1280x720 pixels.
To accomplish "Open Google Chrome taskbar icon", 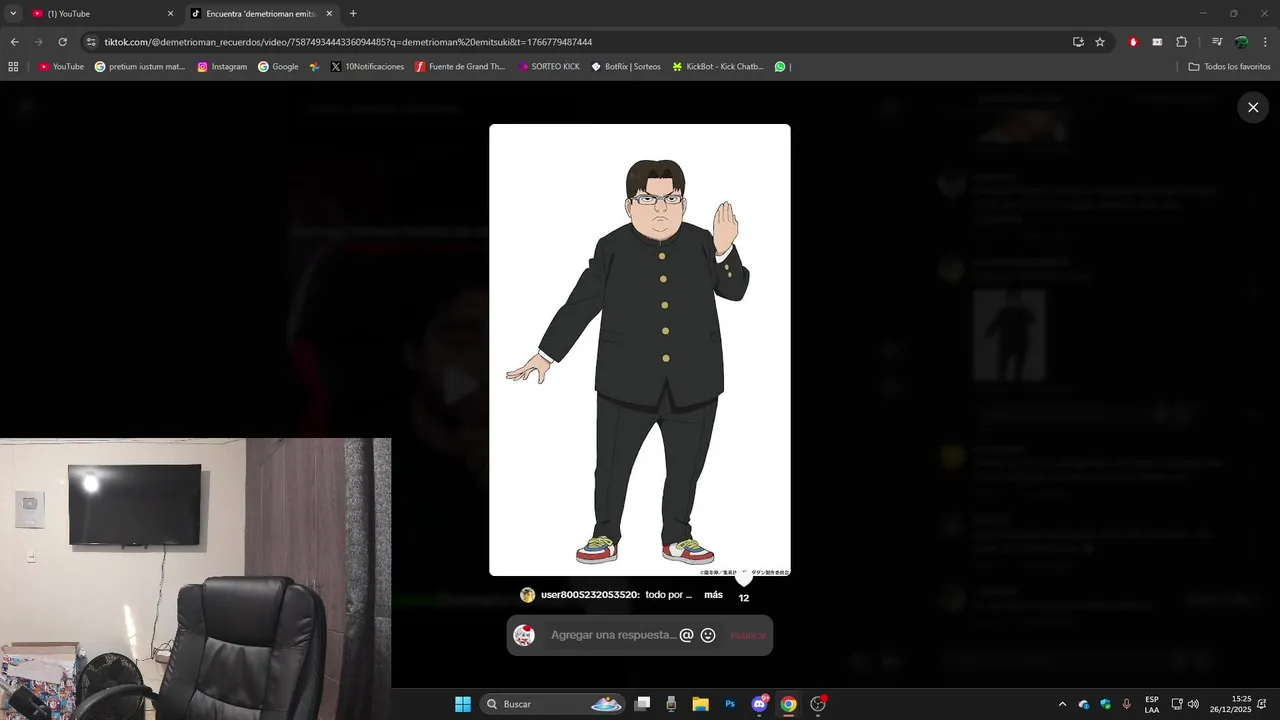I will click(788, 704).
